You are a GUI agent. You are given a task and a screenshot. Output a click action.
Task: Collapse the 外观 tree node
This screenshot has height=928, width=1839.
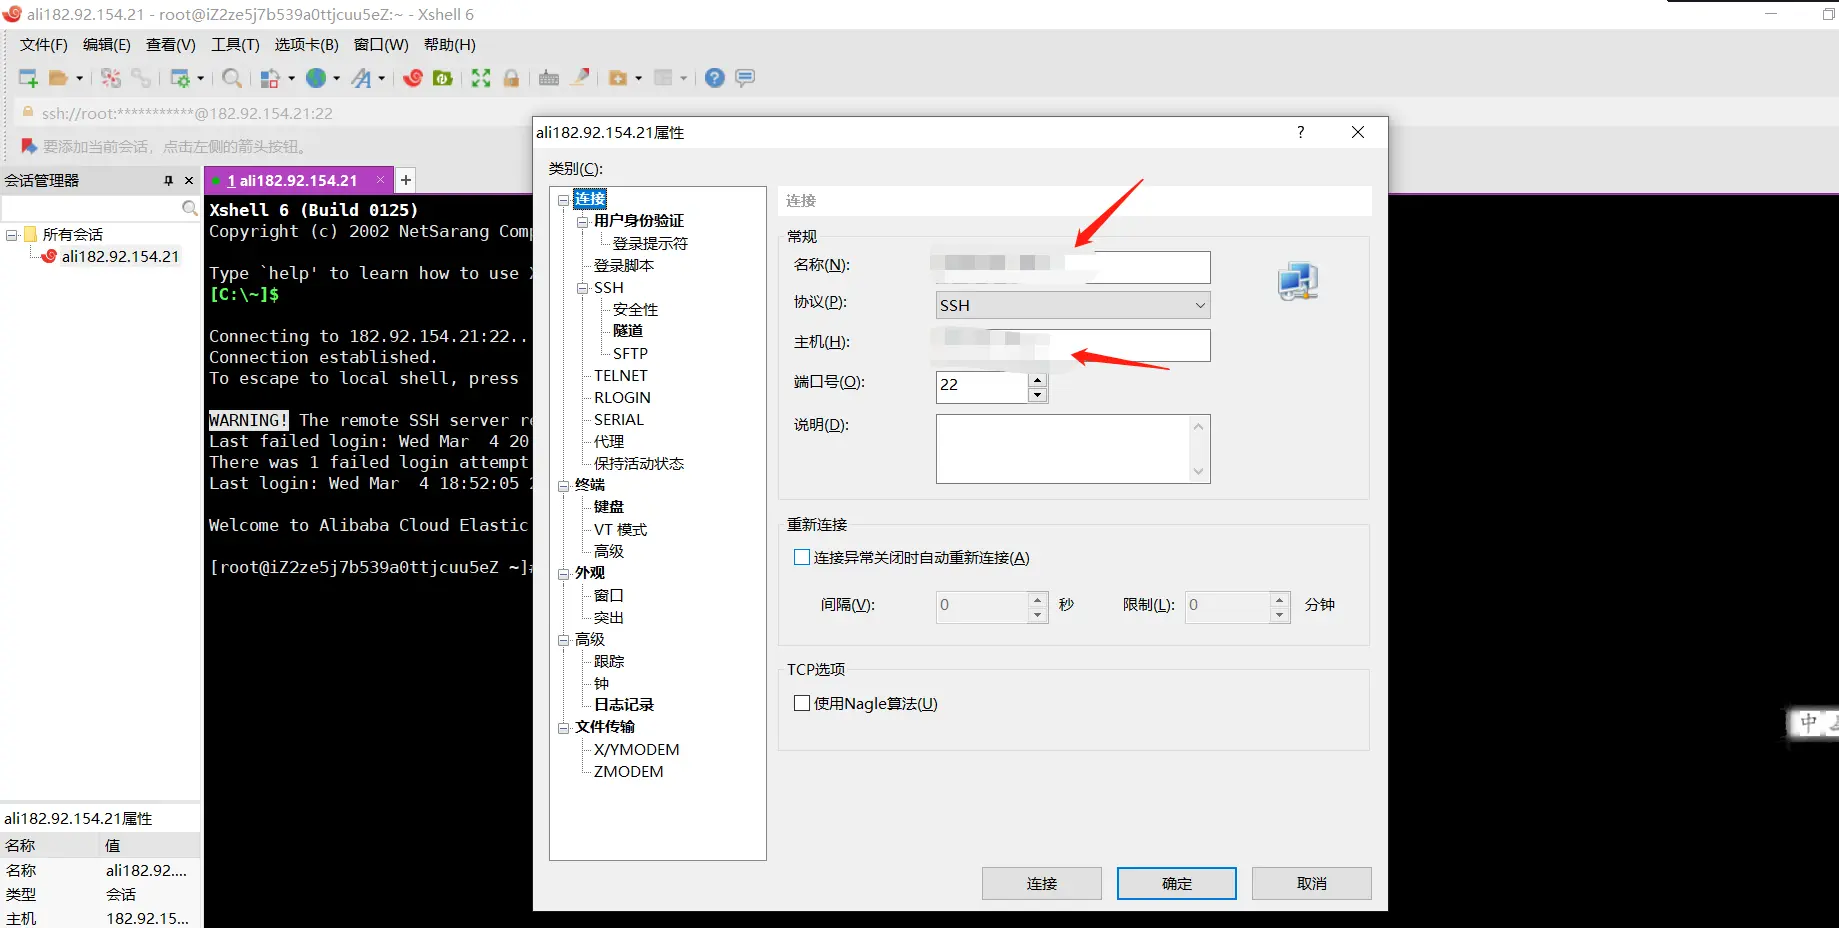[x=563, y=573]
